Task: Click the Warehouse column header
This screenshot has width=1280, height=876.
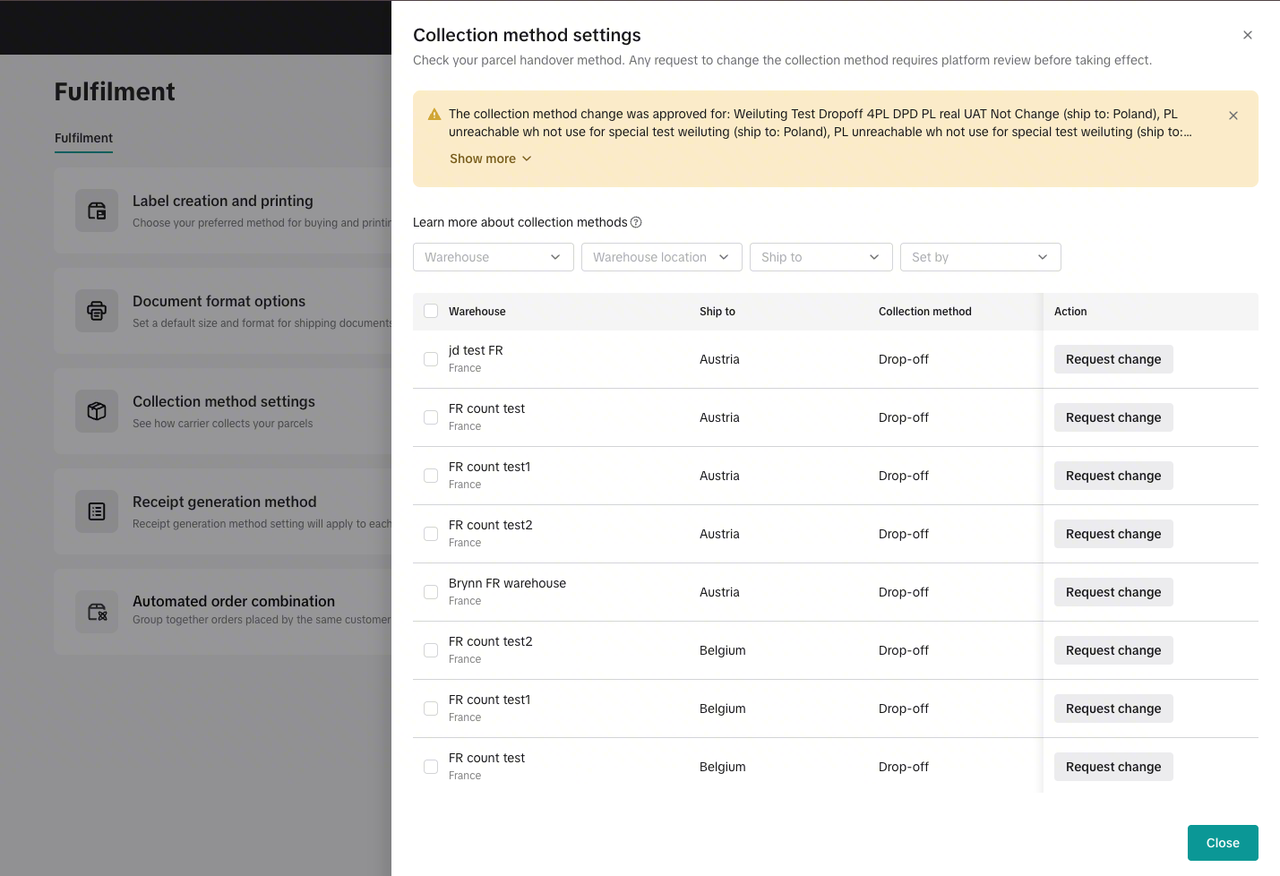Action: tap(477, 311)
